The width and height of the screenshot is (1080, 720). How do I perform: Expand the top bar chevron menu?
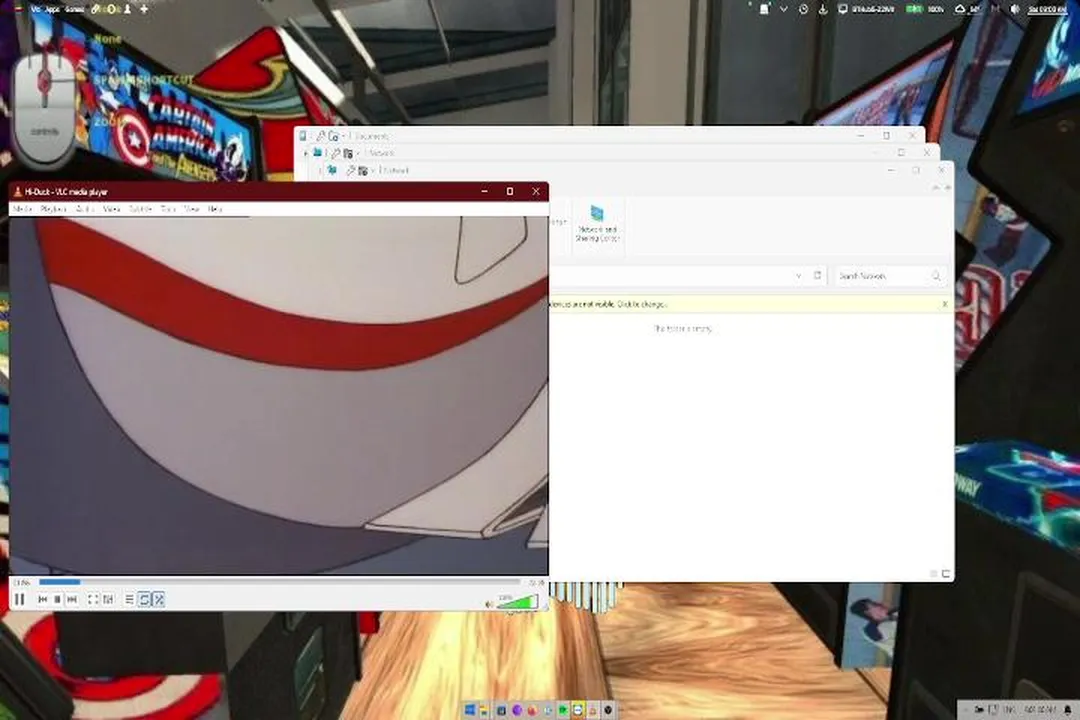point(784,9)
